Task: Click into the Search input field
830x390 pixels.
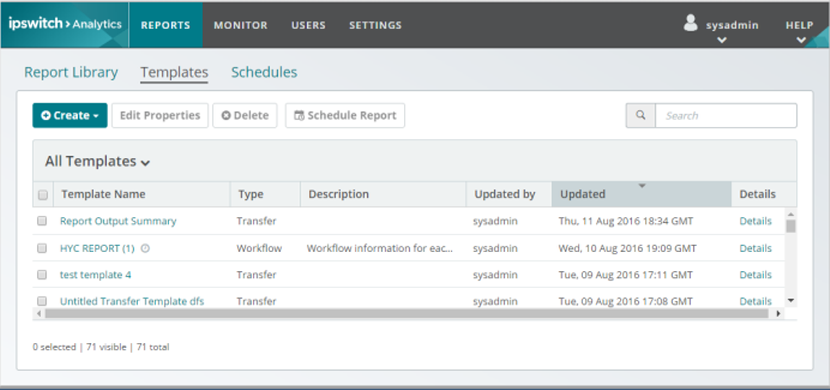Action: click(x=726, y=115)
